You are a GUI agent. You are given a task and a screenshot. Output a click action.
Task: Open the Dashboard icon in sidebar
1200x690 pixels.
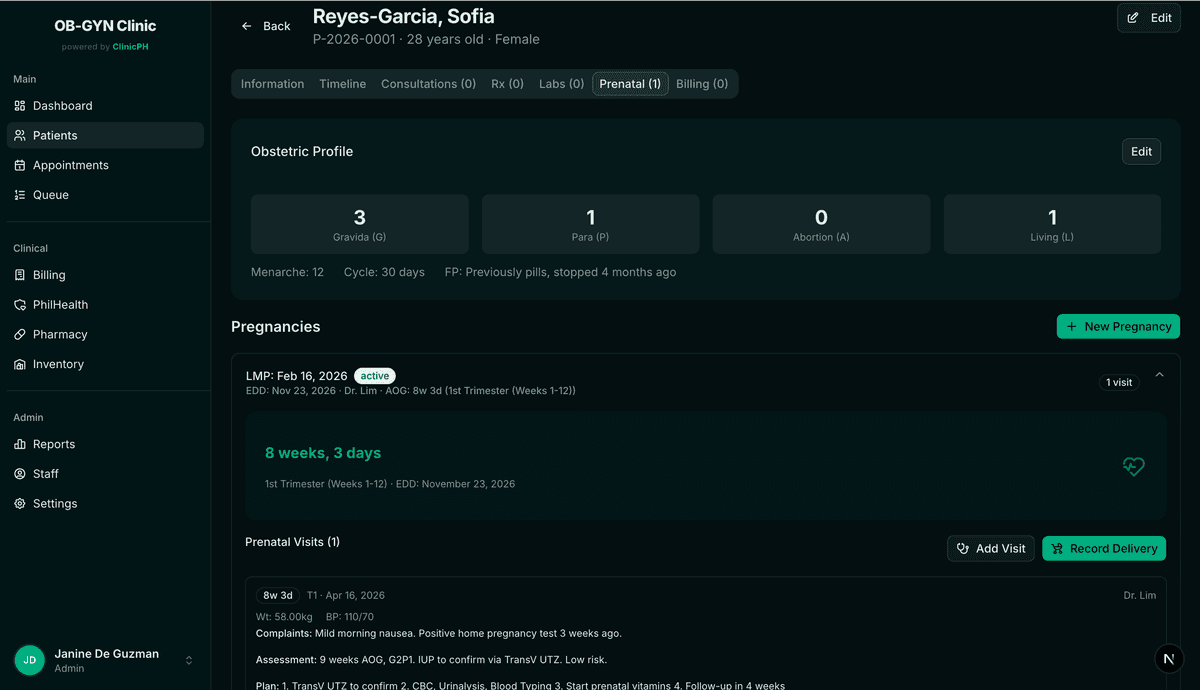click(x=20, y=106)
